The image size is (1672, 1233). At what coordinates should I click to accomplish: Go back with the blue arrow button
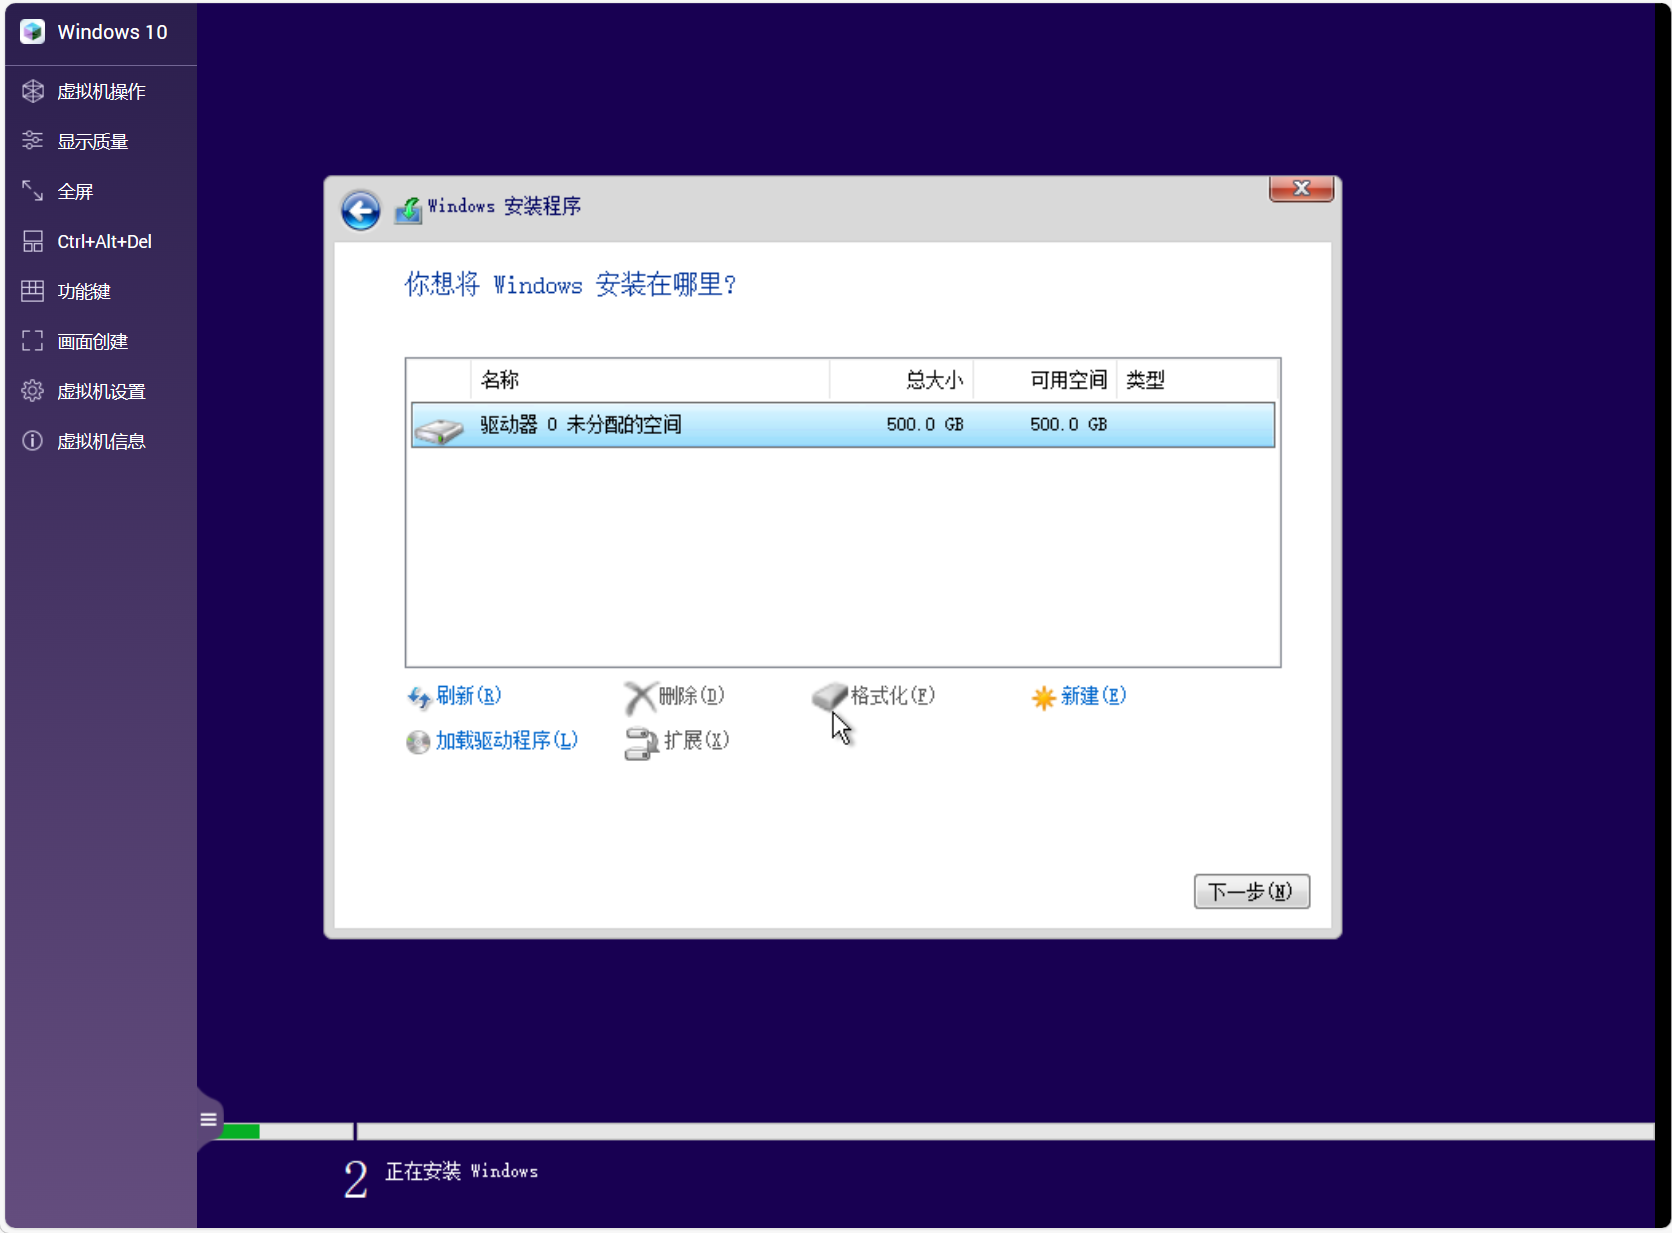[360, 210]
